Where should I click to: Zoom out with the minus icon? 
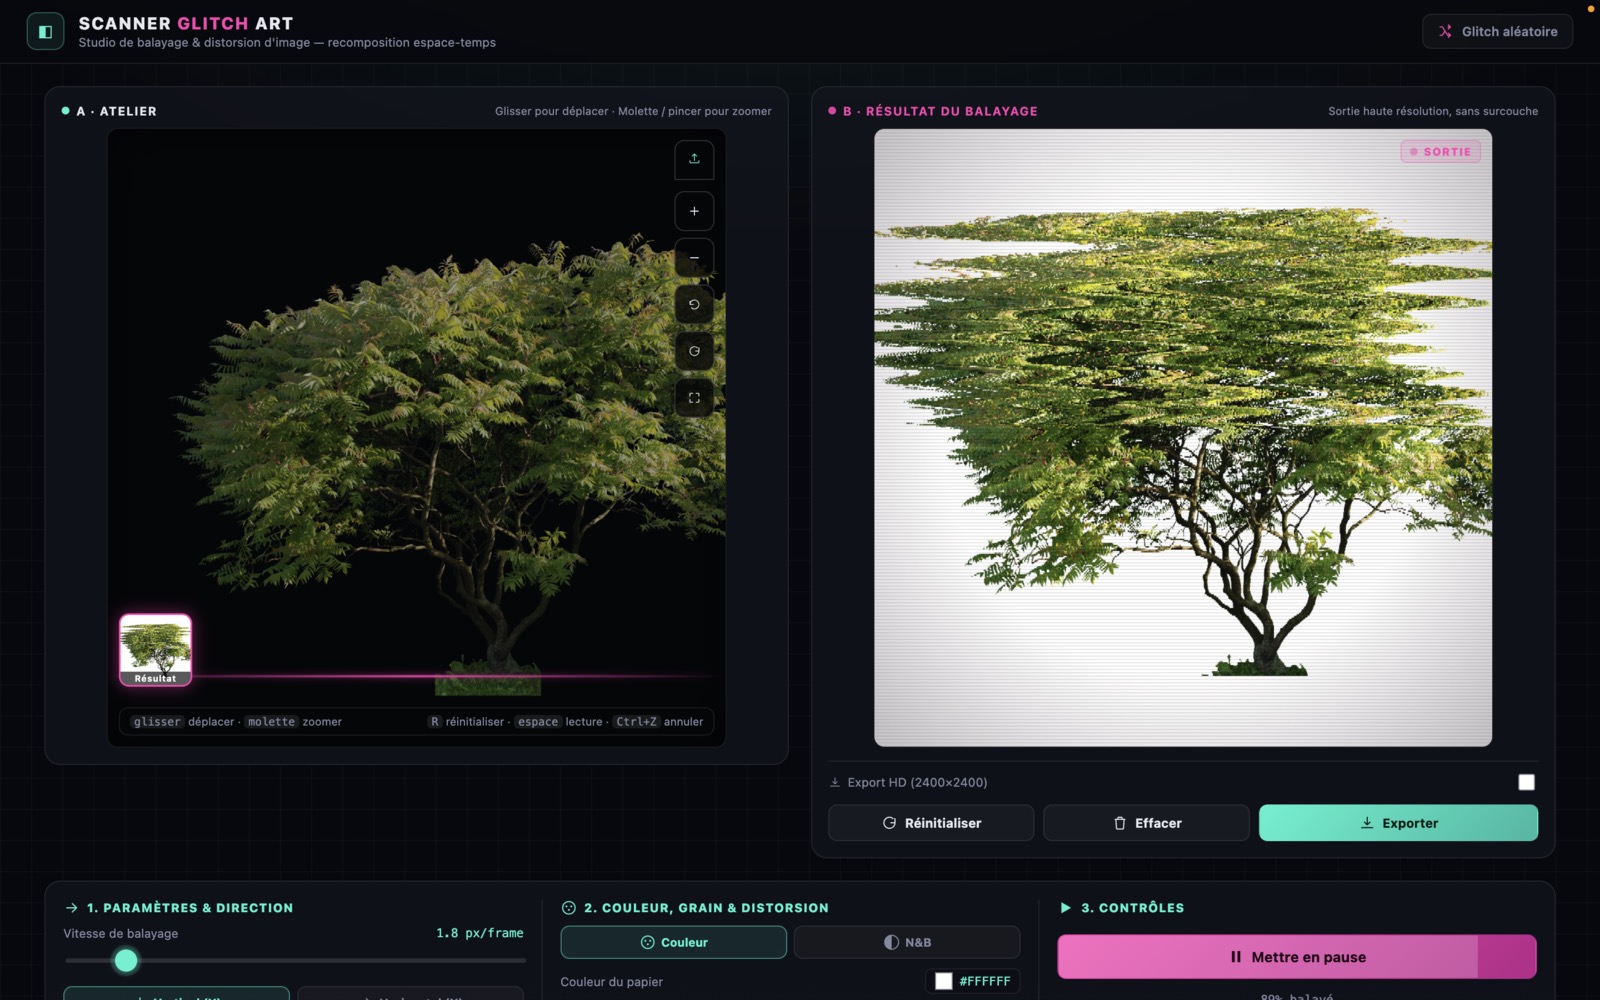694,258
